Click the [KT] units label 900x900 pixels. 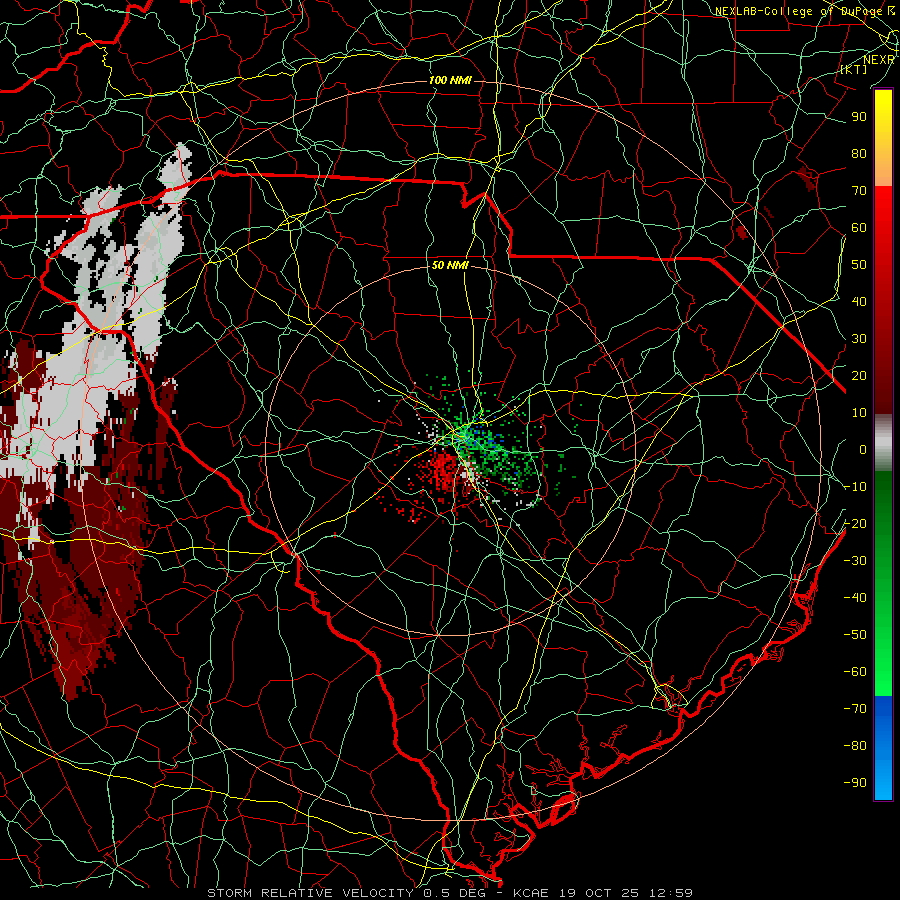853,69
